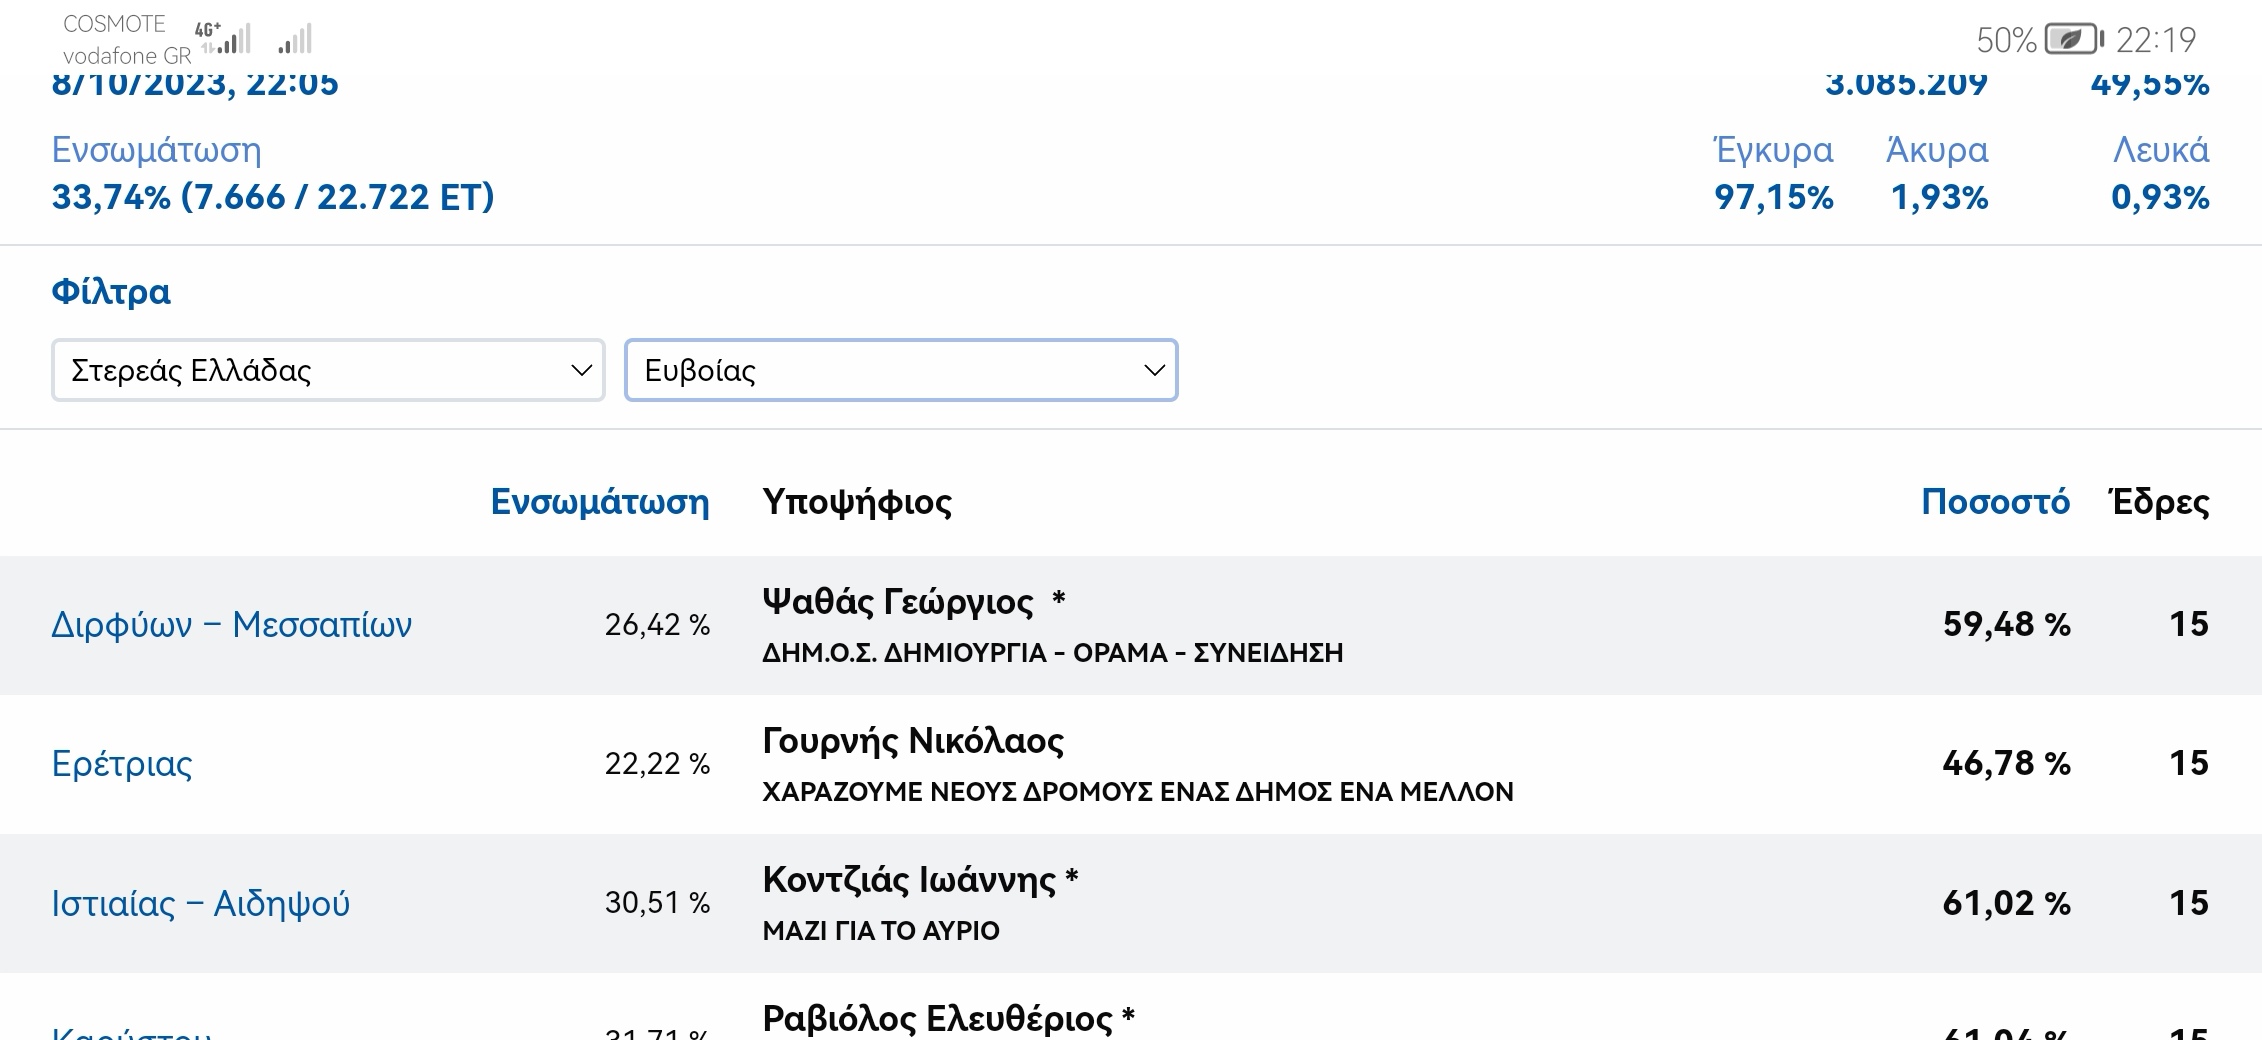The height and width of the screenshot is (1040, 2262).
Task: Tap the Λευκά 0,93% statistic
Action: pos(2159,174)
